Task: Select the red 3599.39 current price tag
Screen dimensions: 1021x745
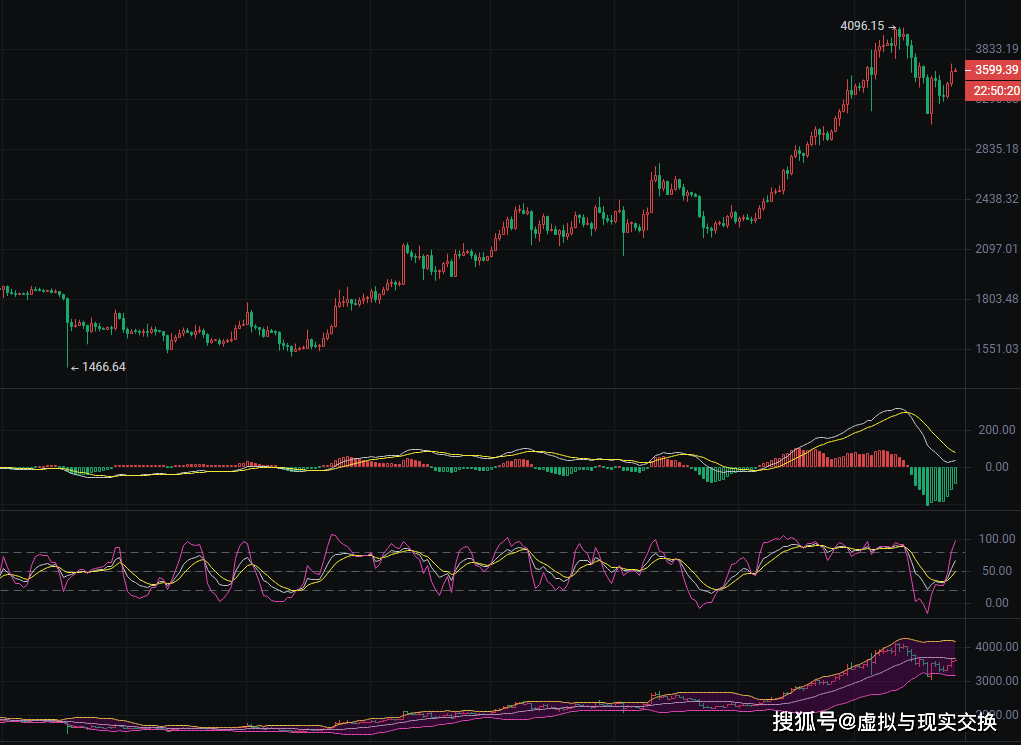Action: click(992, 70)
